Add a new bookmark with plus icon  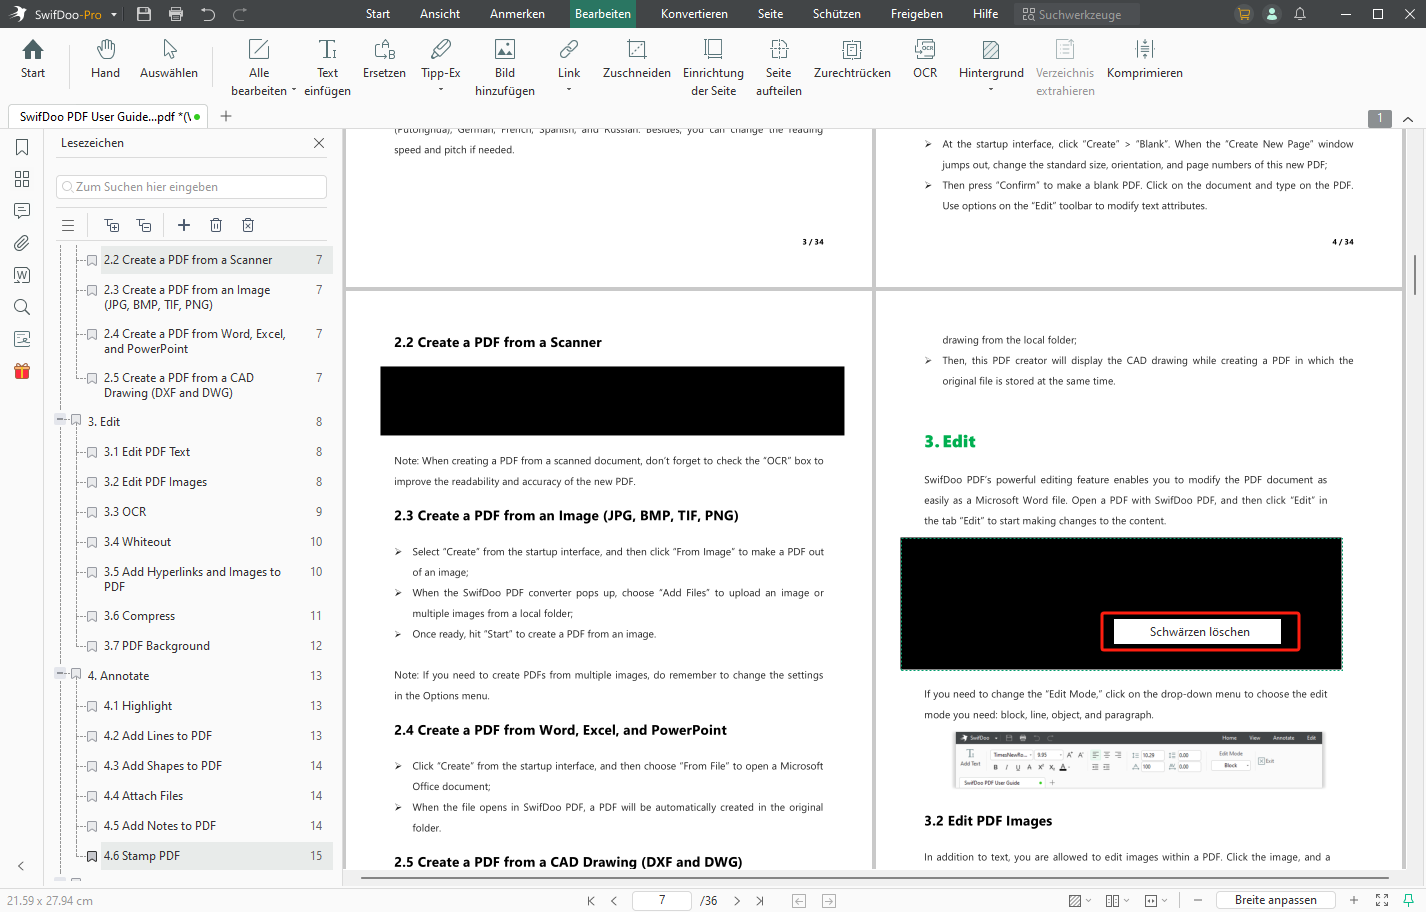coord(184,225)
